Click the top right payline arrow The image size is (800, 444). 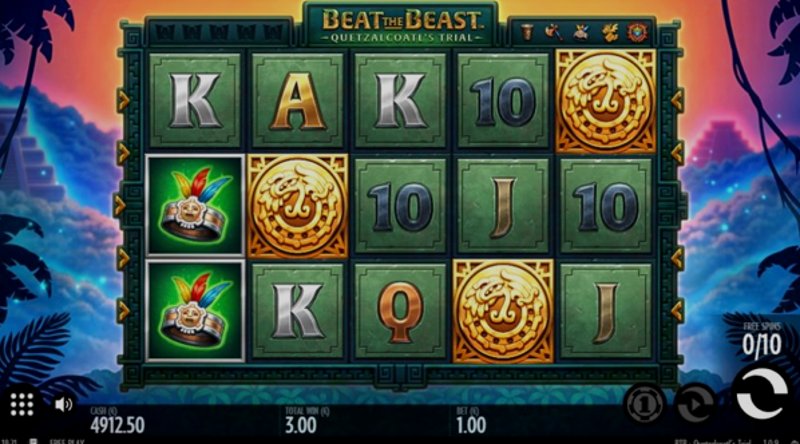(x=677, y=101)
